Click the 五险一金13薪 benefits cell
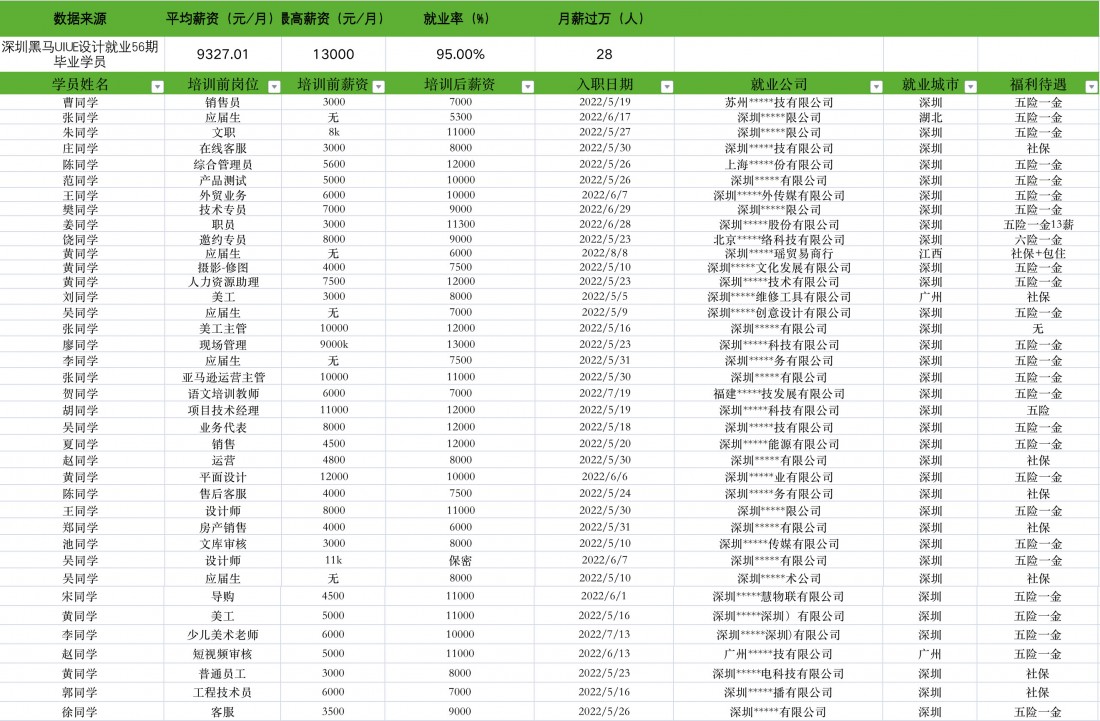The width and height of the screenshot is (1100, 721). click(x=1038, y=225)
